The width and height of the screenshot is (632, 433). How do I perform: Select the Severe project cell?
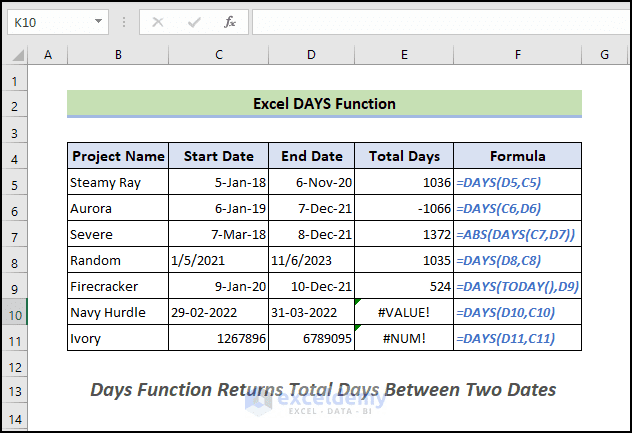click(x=118, y=234)
